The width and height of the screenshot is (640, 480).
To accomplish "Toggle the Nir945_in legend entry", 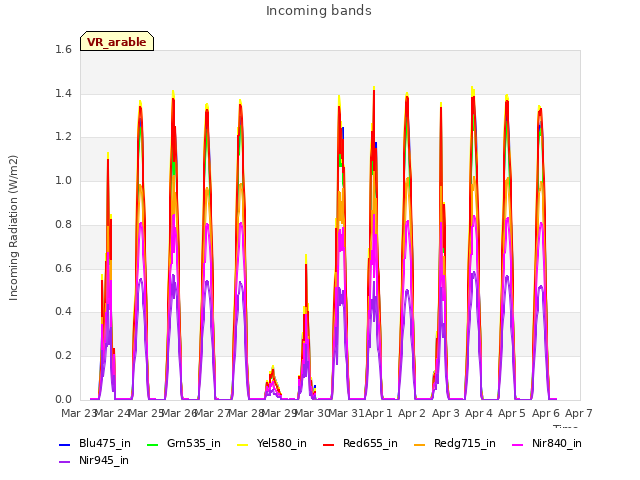I will point(94,461).
